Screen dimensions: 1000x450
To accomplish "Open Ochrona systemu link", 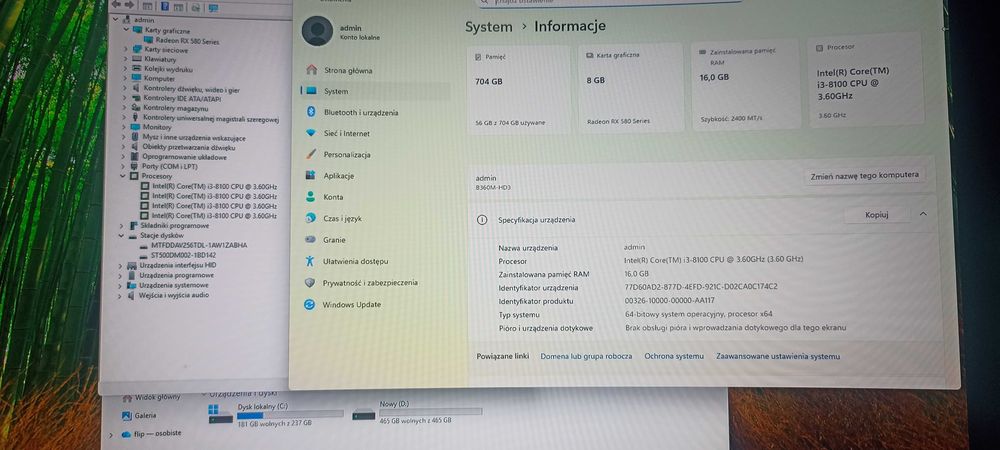I will (x=674, y=356).
